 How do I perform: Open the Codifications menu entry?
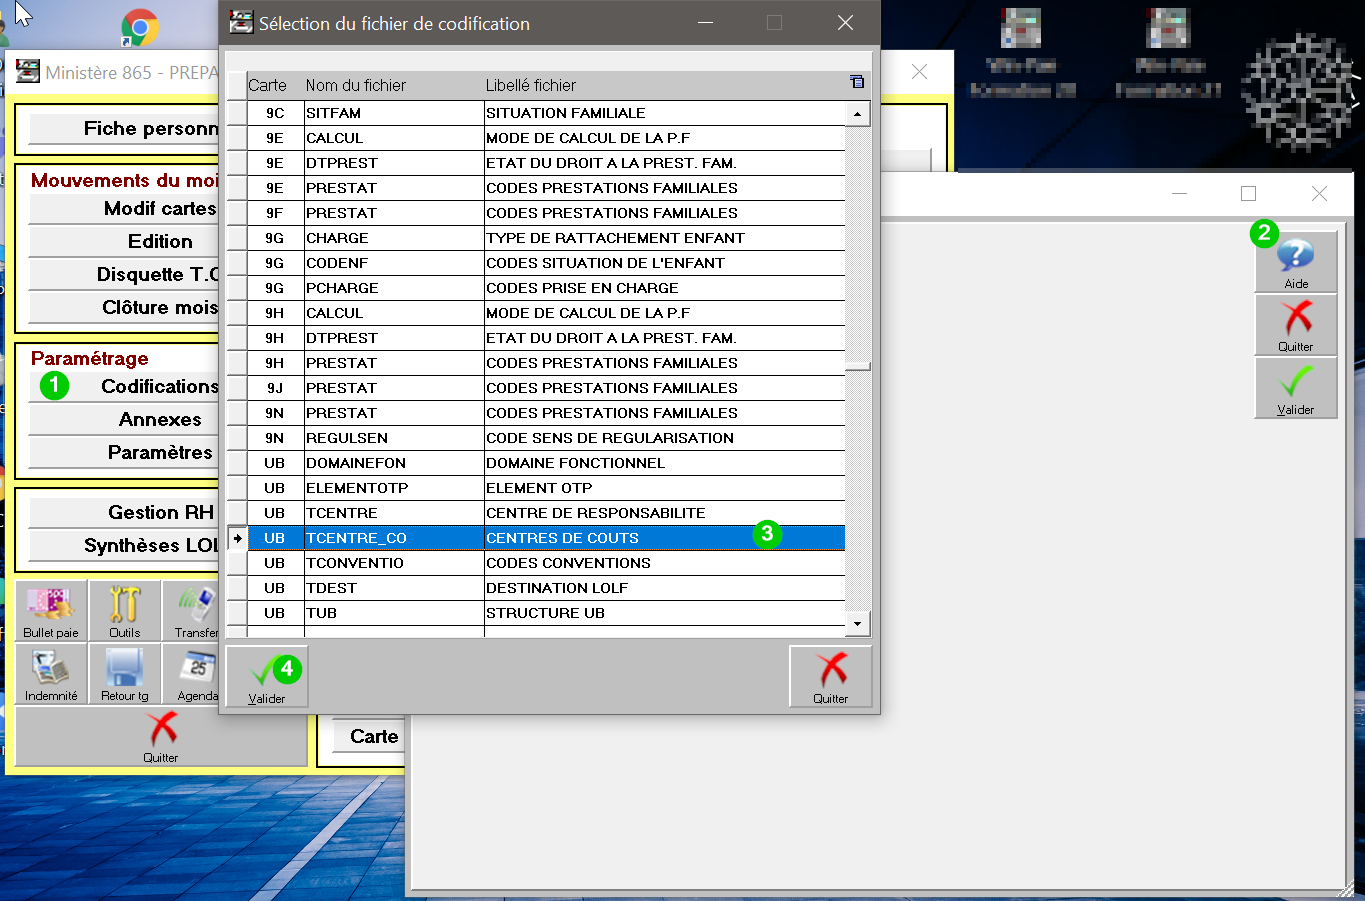pyautogui.click(x=159, y=386)
